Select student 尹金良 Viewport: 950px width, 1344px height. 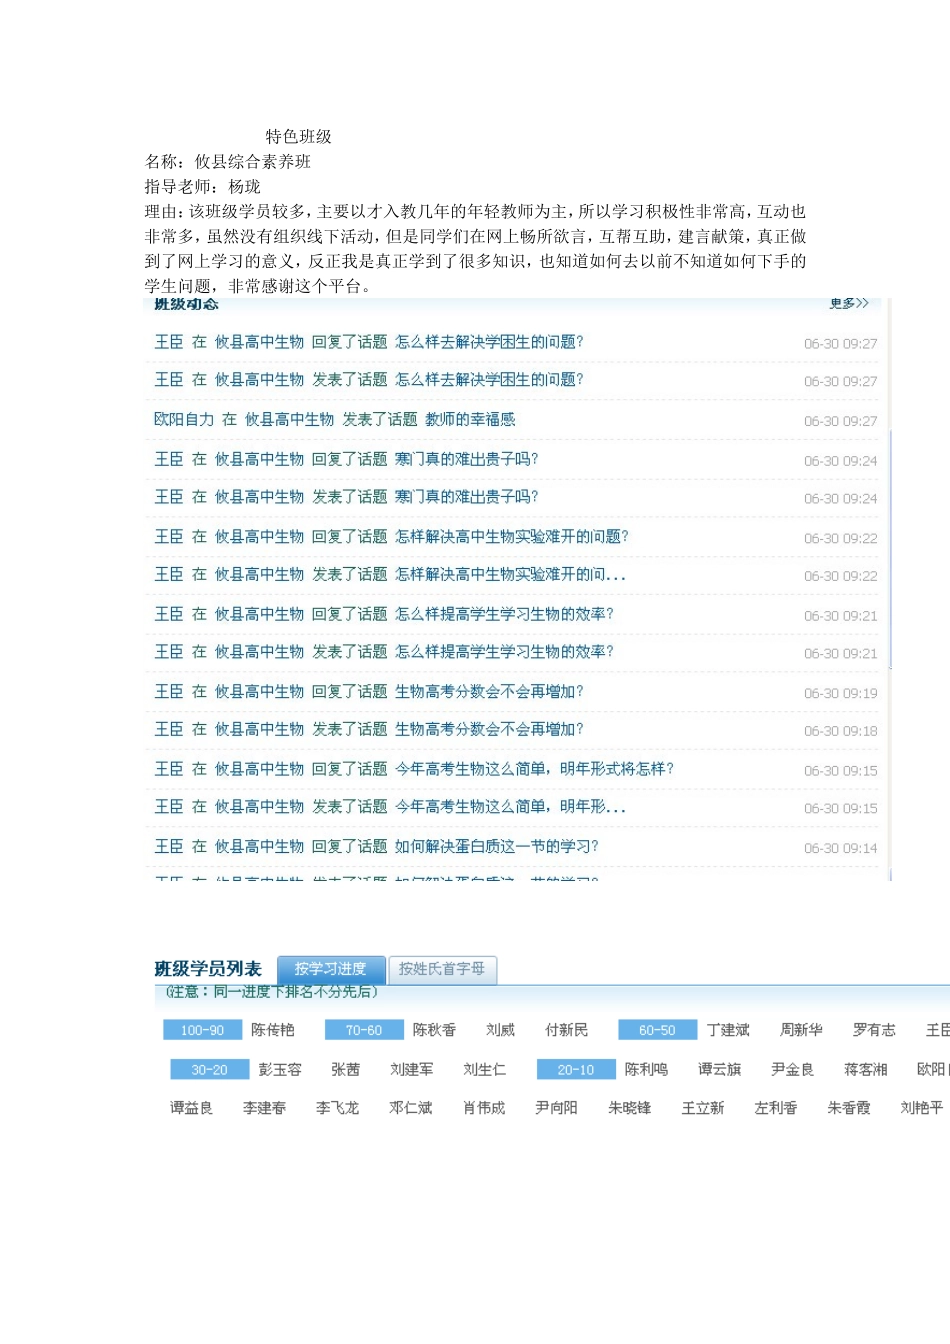click(x=793, y=1070)
